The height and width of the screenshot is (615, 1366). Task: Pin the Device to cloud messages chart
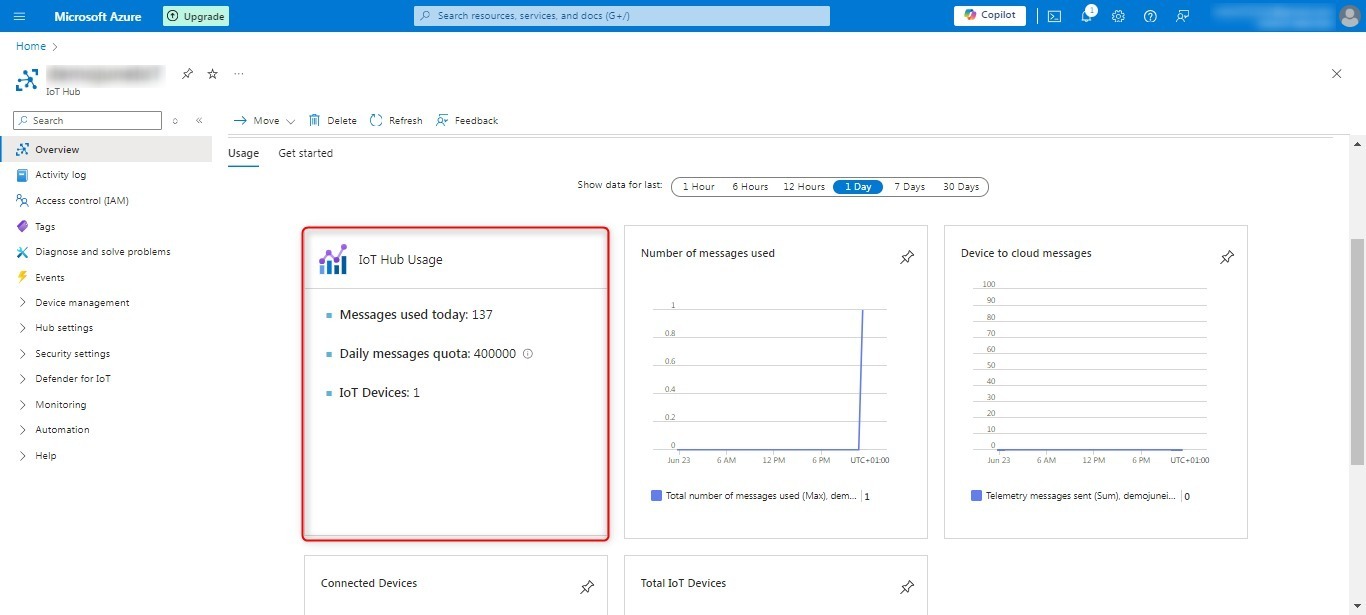[1227, 258]
